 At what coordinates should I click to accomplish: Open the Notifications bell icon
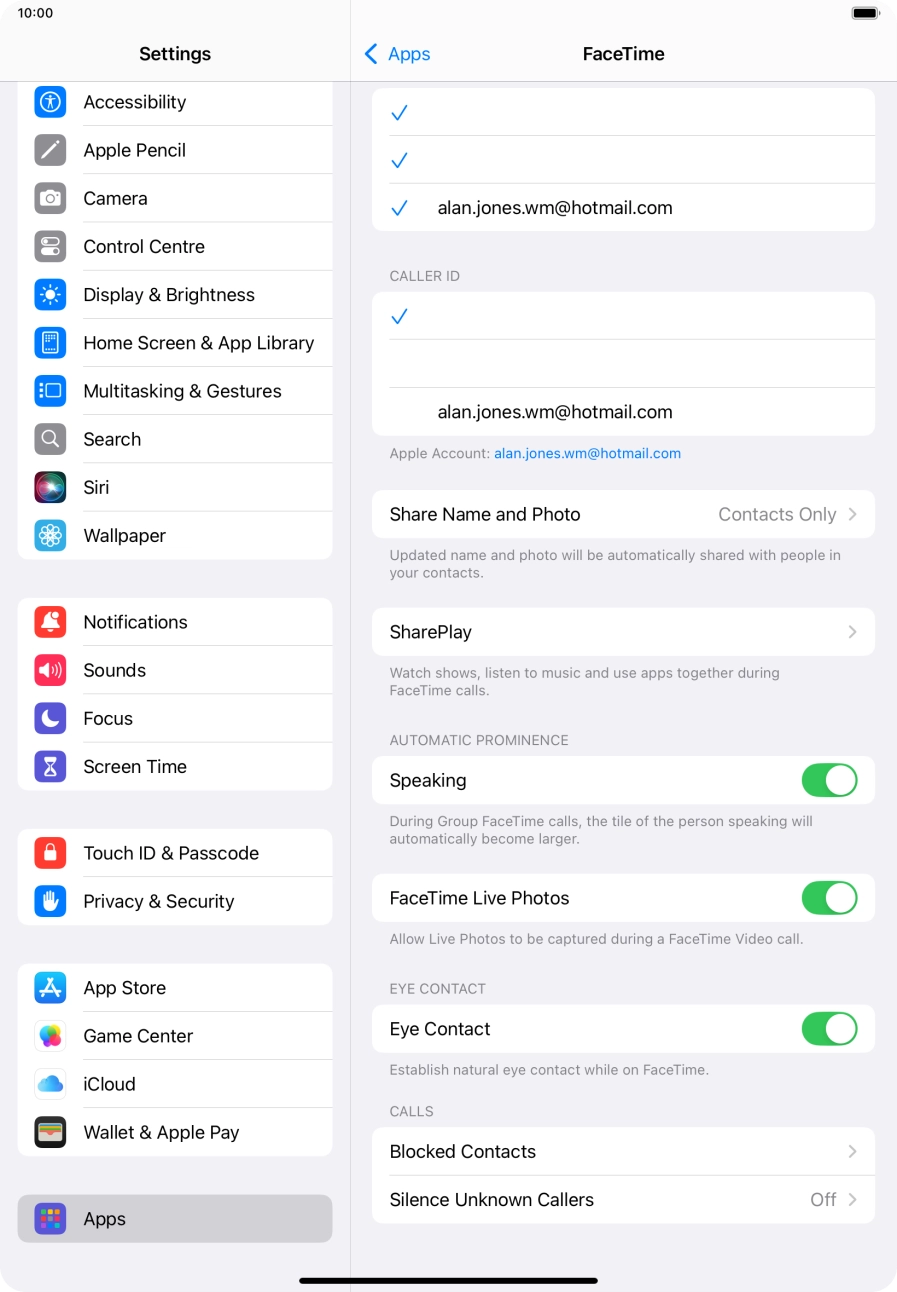pos(50,622)
